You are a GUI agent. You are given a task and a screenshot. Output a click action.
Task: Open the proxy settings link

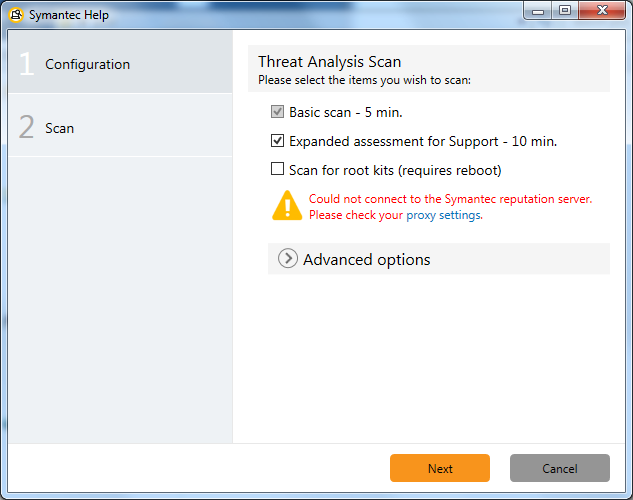(x=444, y=215)
